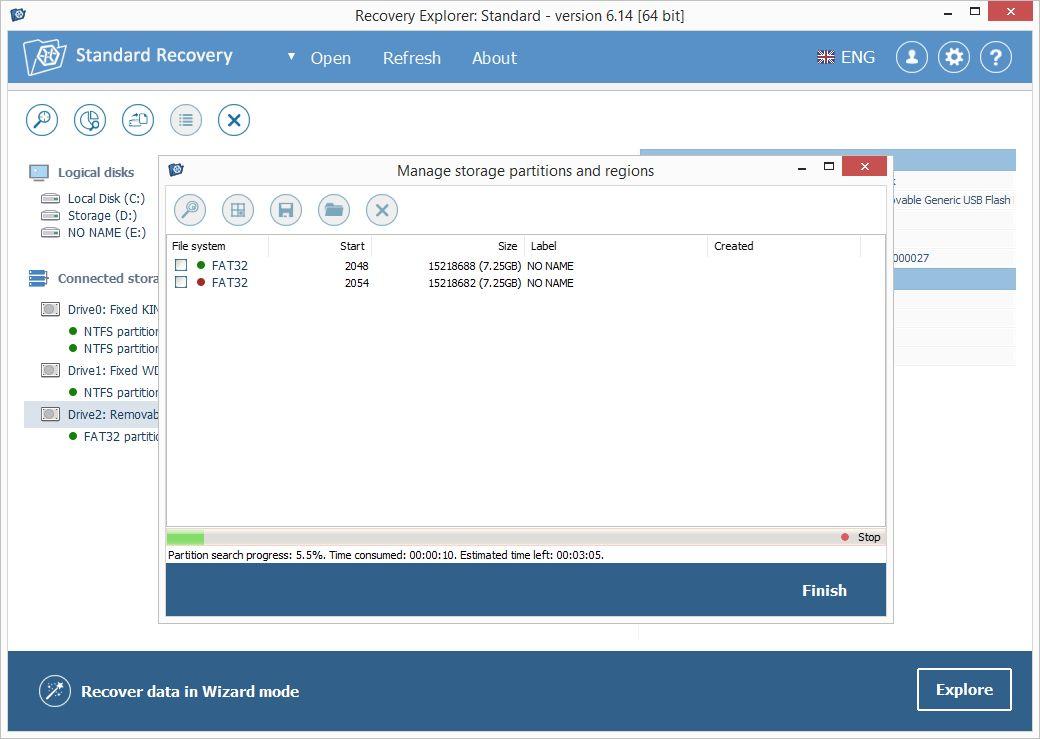Open the user account icon in header

(x=912, y=58)
